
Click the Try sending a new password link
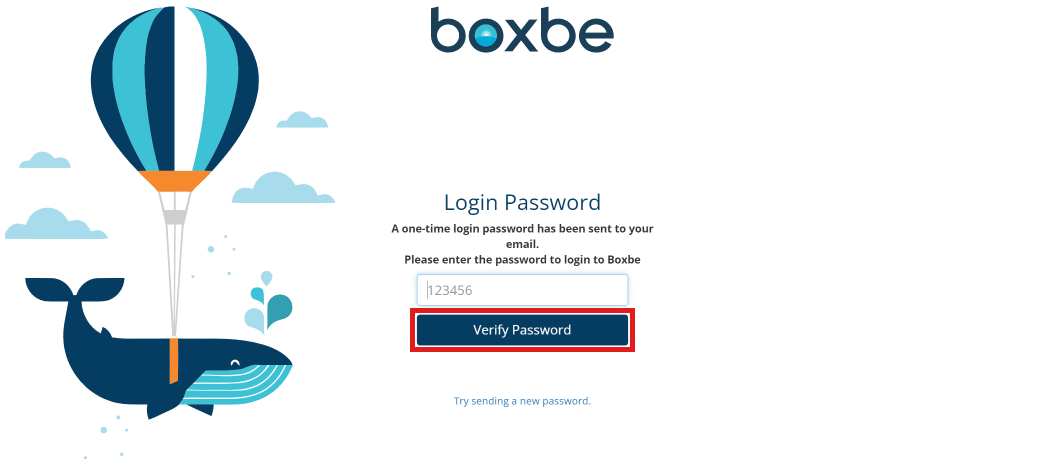point(522,401)
